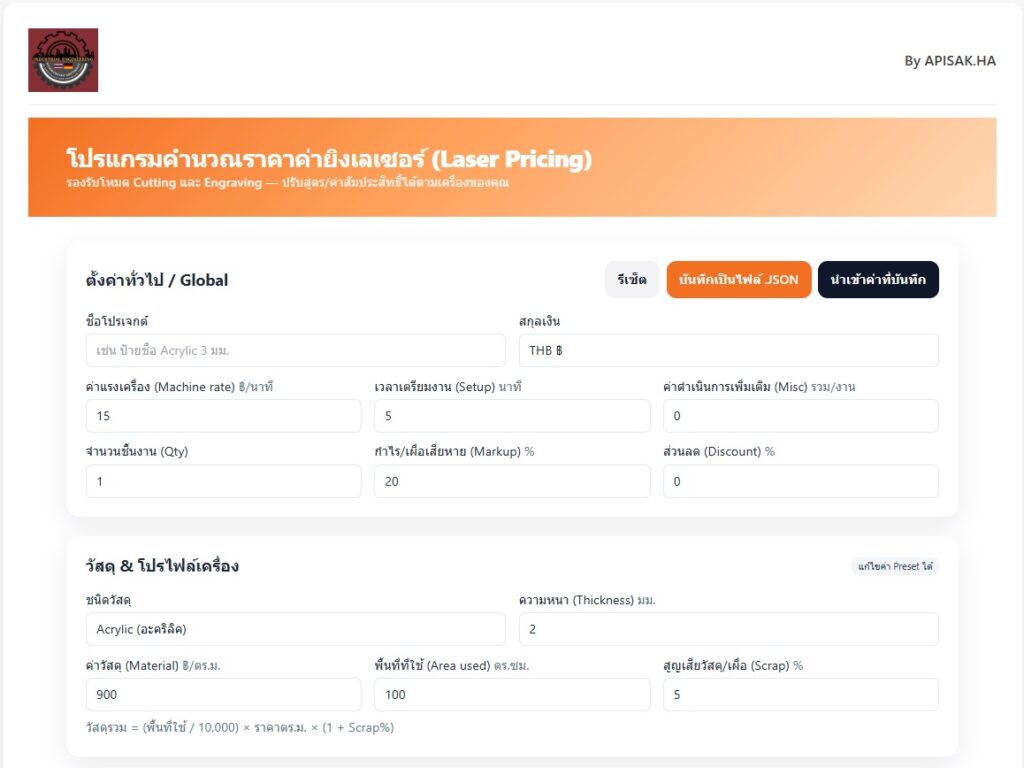Focus the Material cost per sq.m. field
The image size is (1024, 768).
point(224,694)
